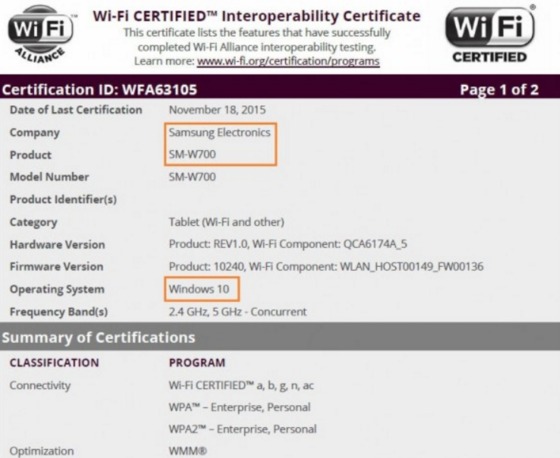Viewport: 560px width, 458px height.
Task: Click the certificate title heading
Action: pyautogui.click(x=256, y=16)
